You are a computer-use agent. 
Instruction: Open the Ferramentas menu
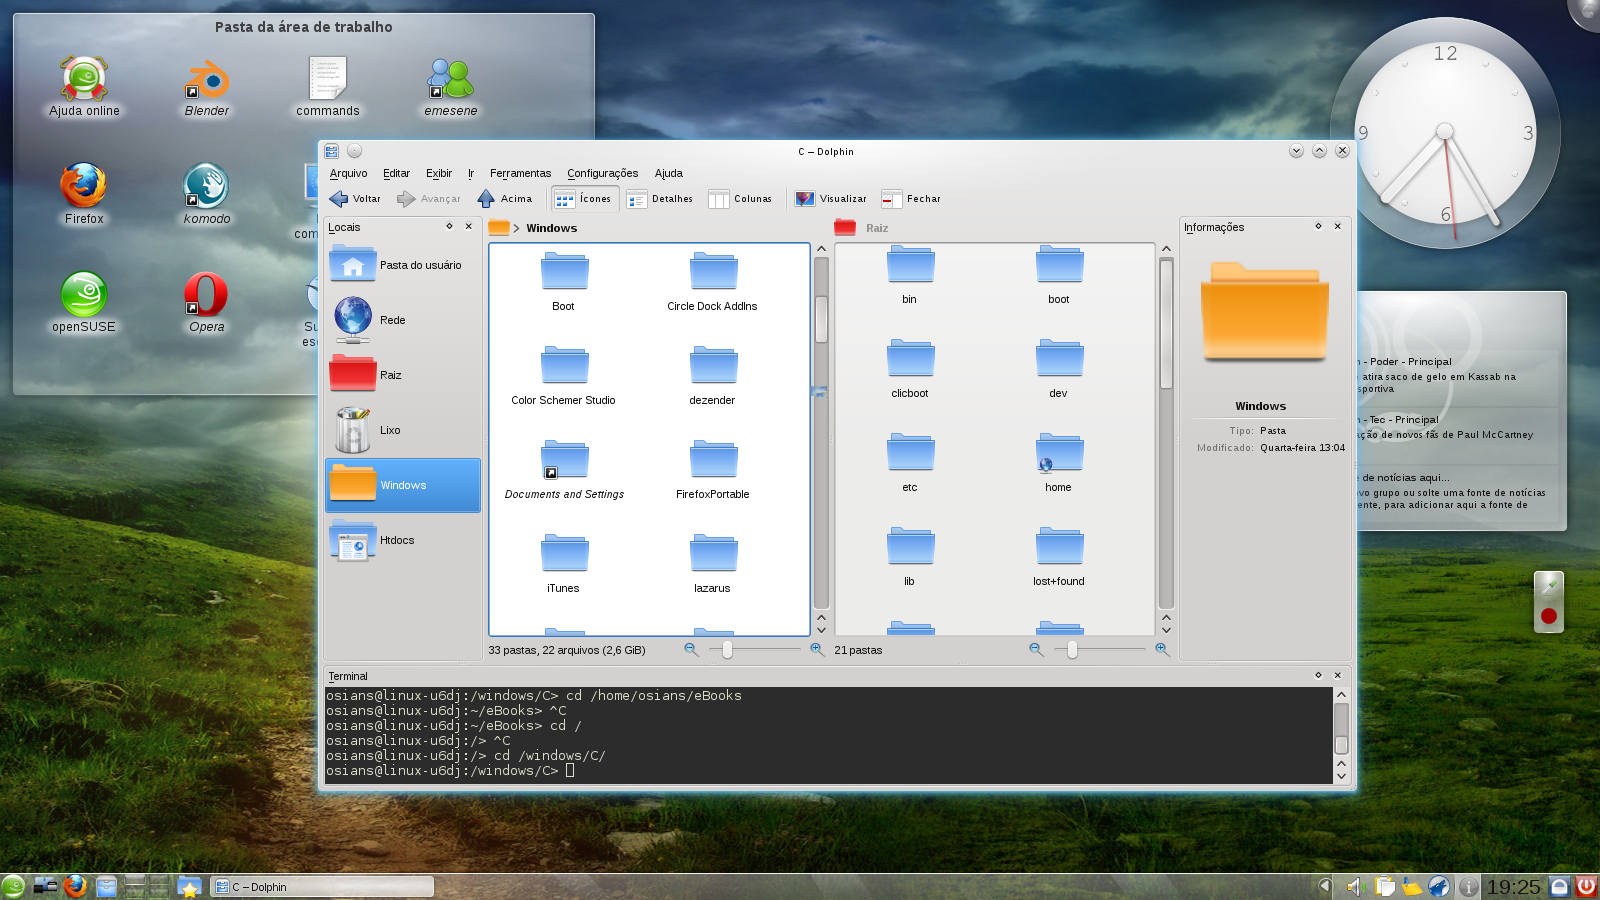coord(520,173)
